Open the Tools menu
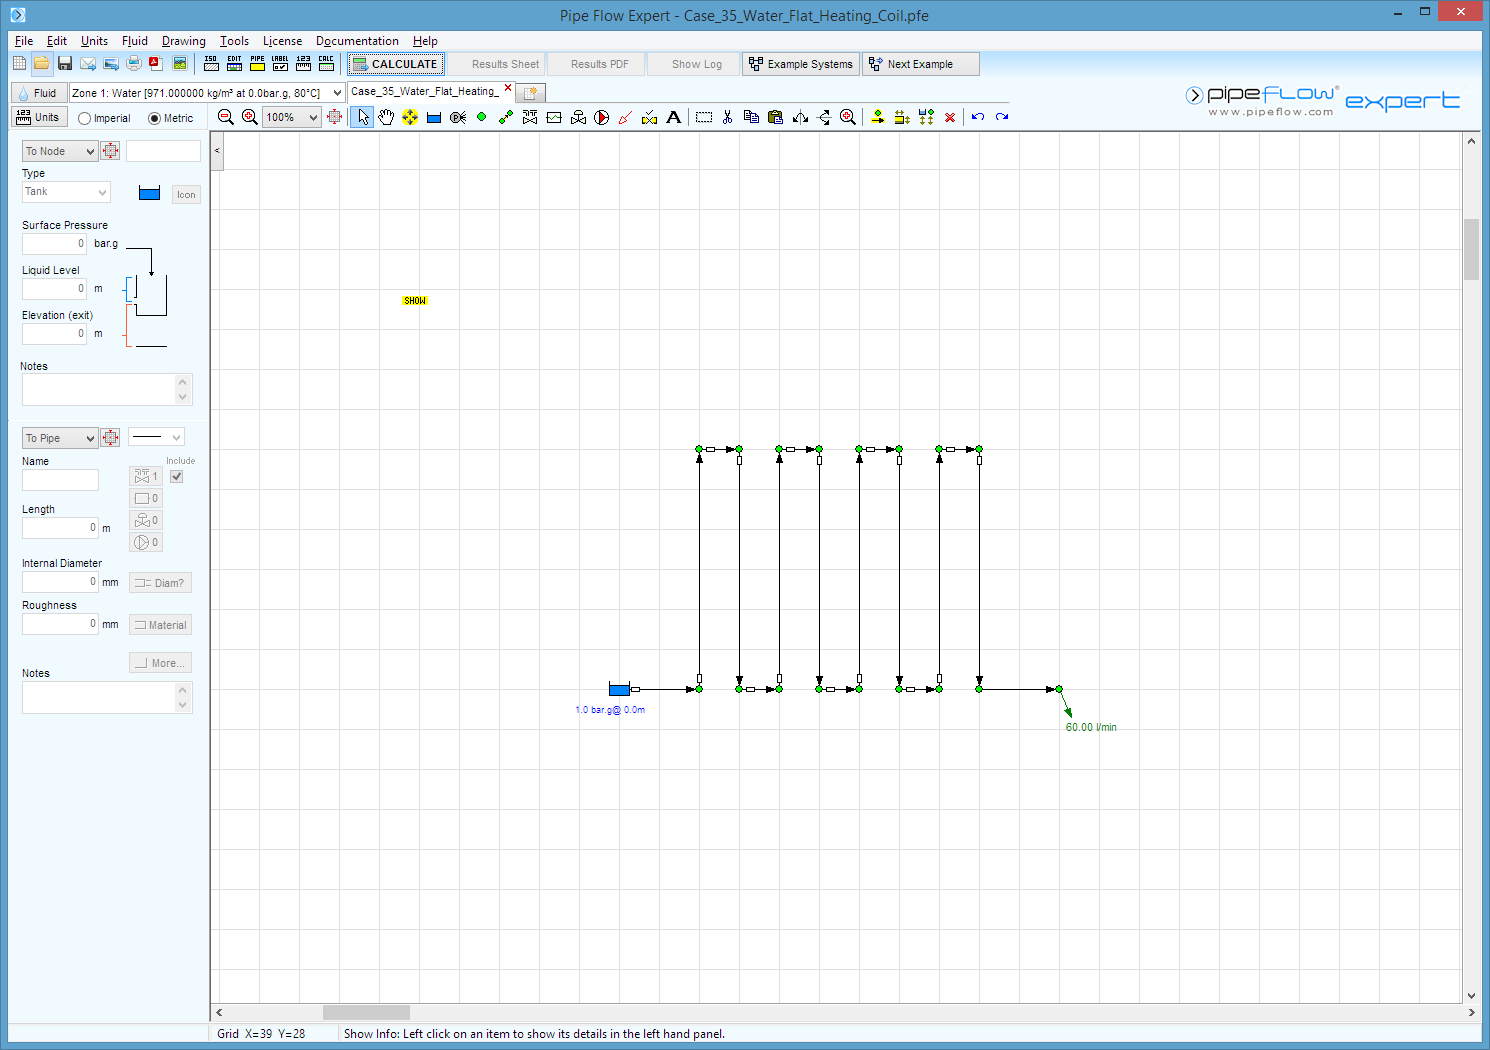Image resolution: width=1490 pixels, height=1050 pixels. coord(234,41)
